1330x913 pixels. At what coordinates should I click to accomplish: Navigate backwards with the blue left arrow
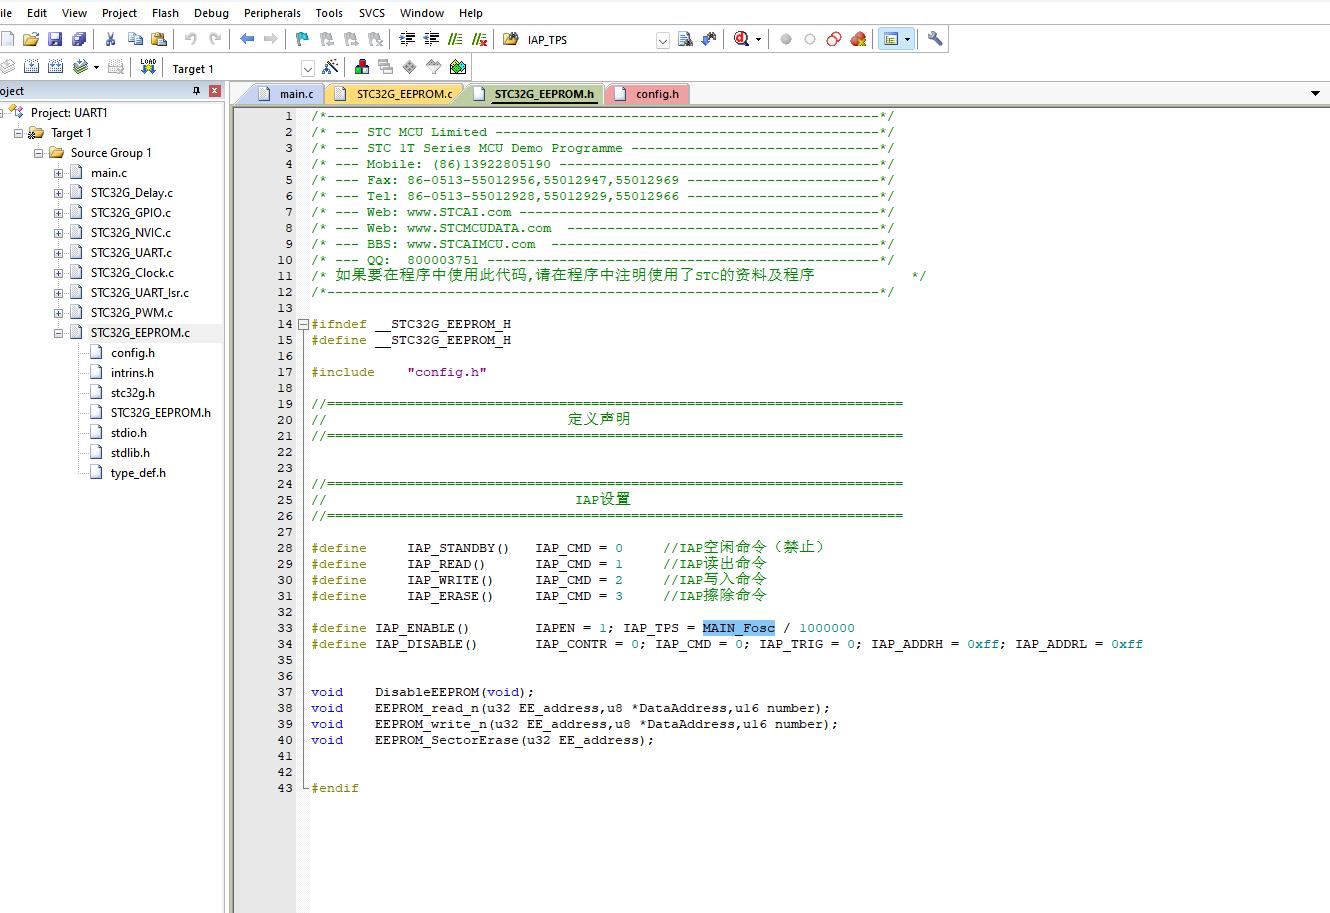[x=247, y=39]
